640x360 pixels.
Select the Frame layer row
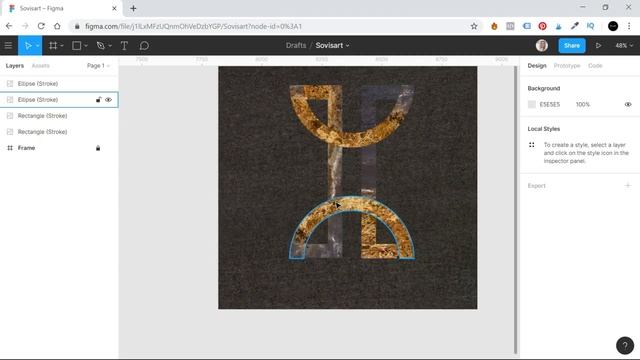(x=59, y=148)
